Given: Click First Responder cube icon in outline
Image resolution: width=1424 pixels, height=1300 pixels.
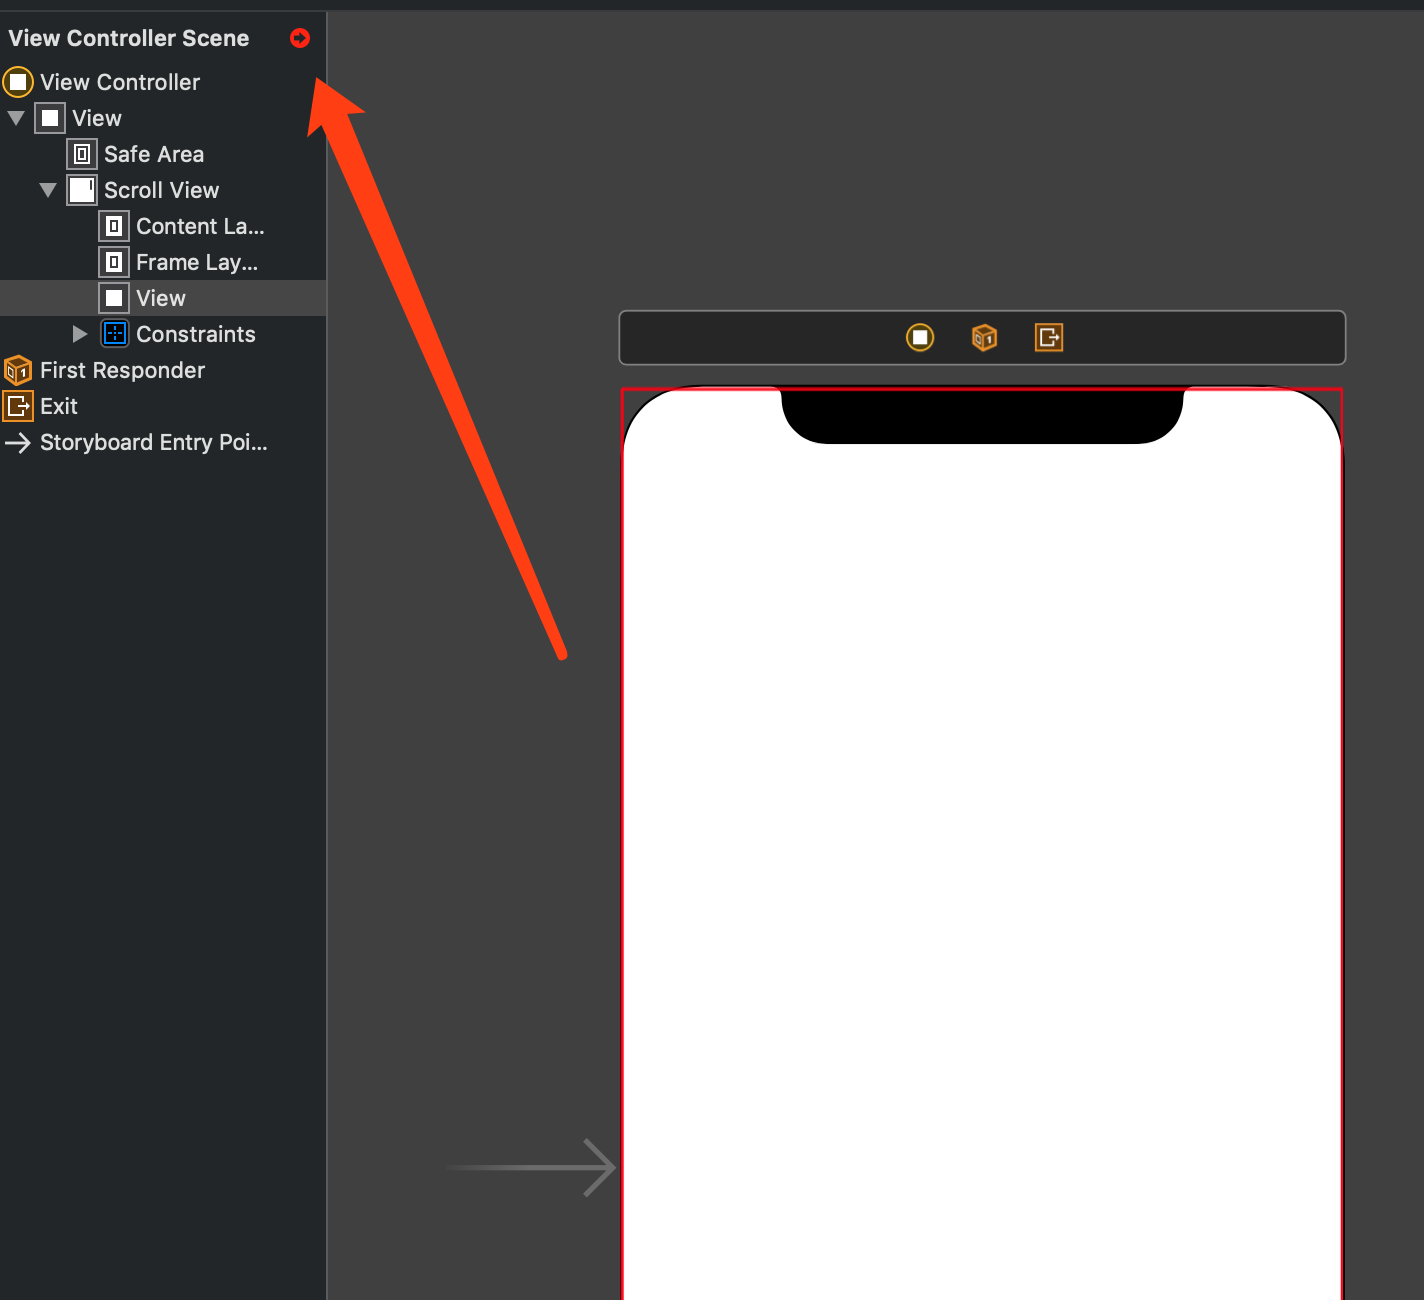Looking at the screenshot, I should [x=18, y=370].
